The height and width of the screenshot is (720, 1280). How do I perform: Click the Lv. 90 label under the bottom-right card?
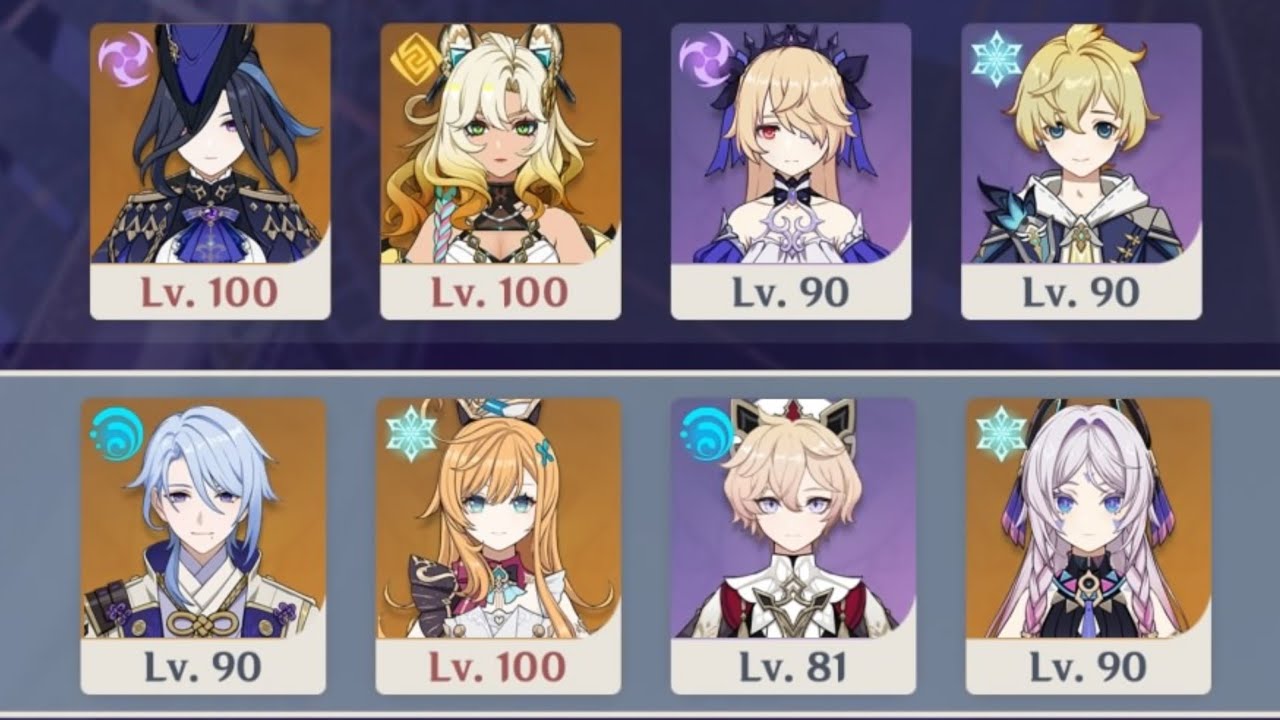[x=1087, y=667]
